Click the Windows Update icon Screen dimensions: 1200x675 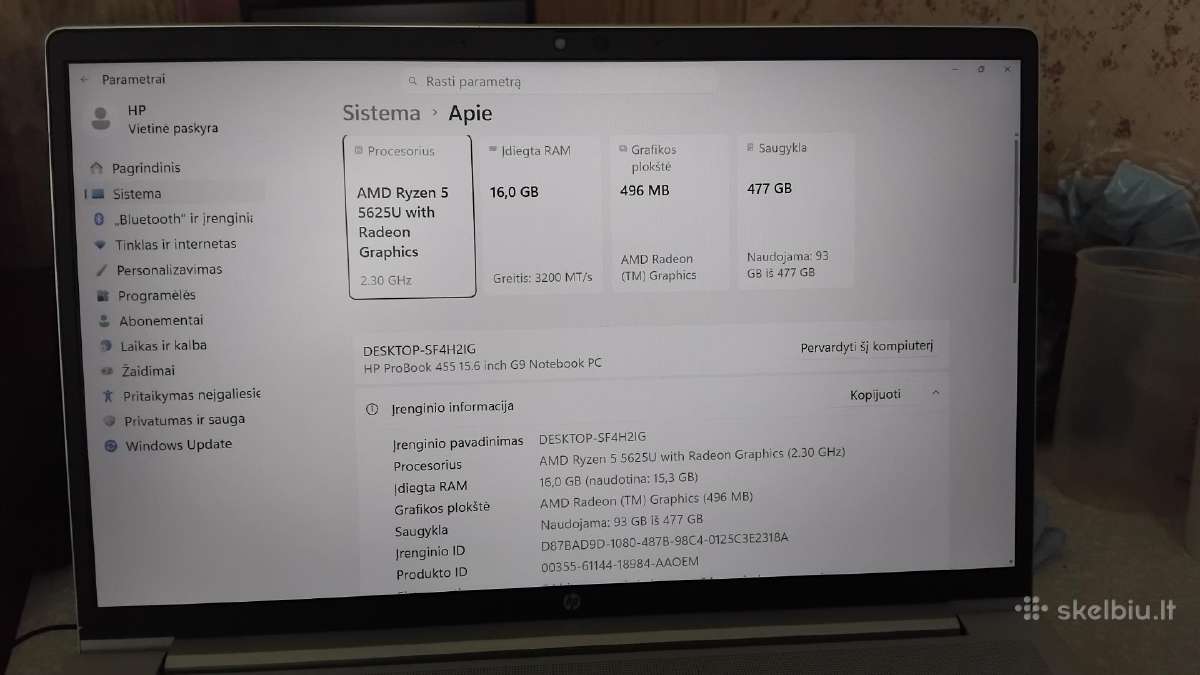pos(111,446)
